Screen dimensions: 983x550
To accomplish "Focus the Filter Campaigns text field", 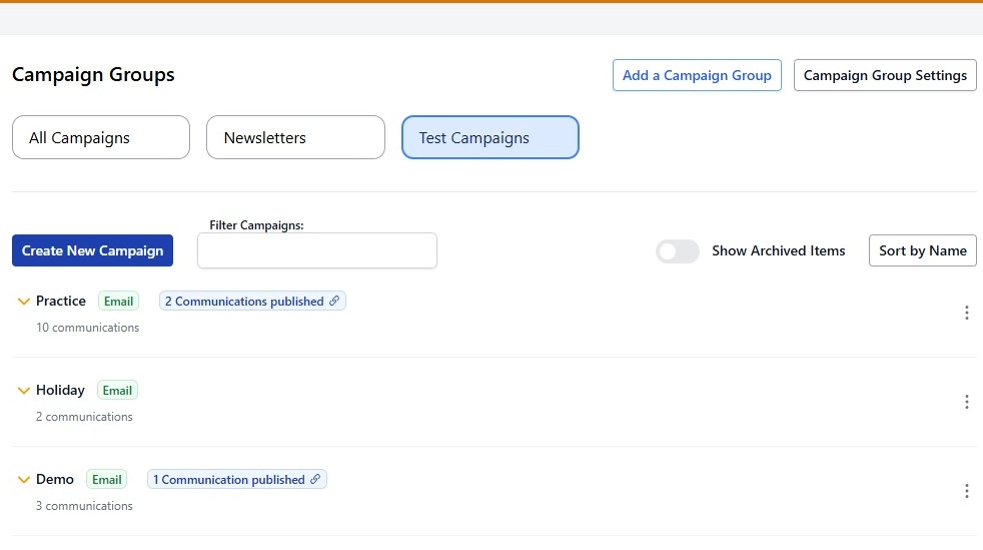I will 317,251.
